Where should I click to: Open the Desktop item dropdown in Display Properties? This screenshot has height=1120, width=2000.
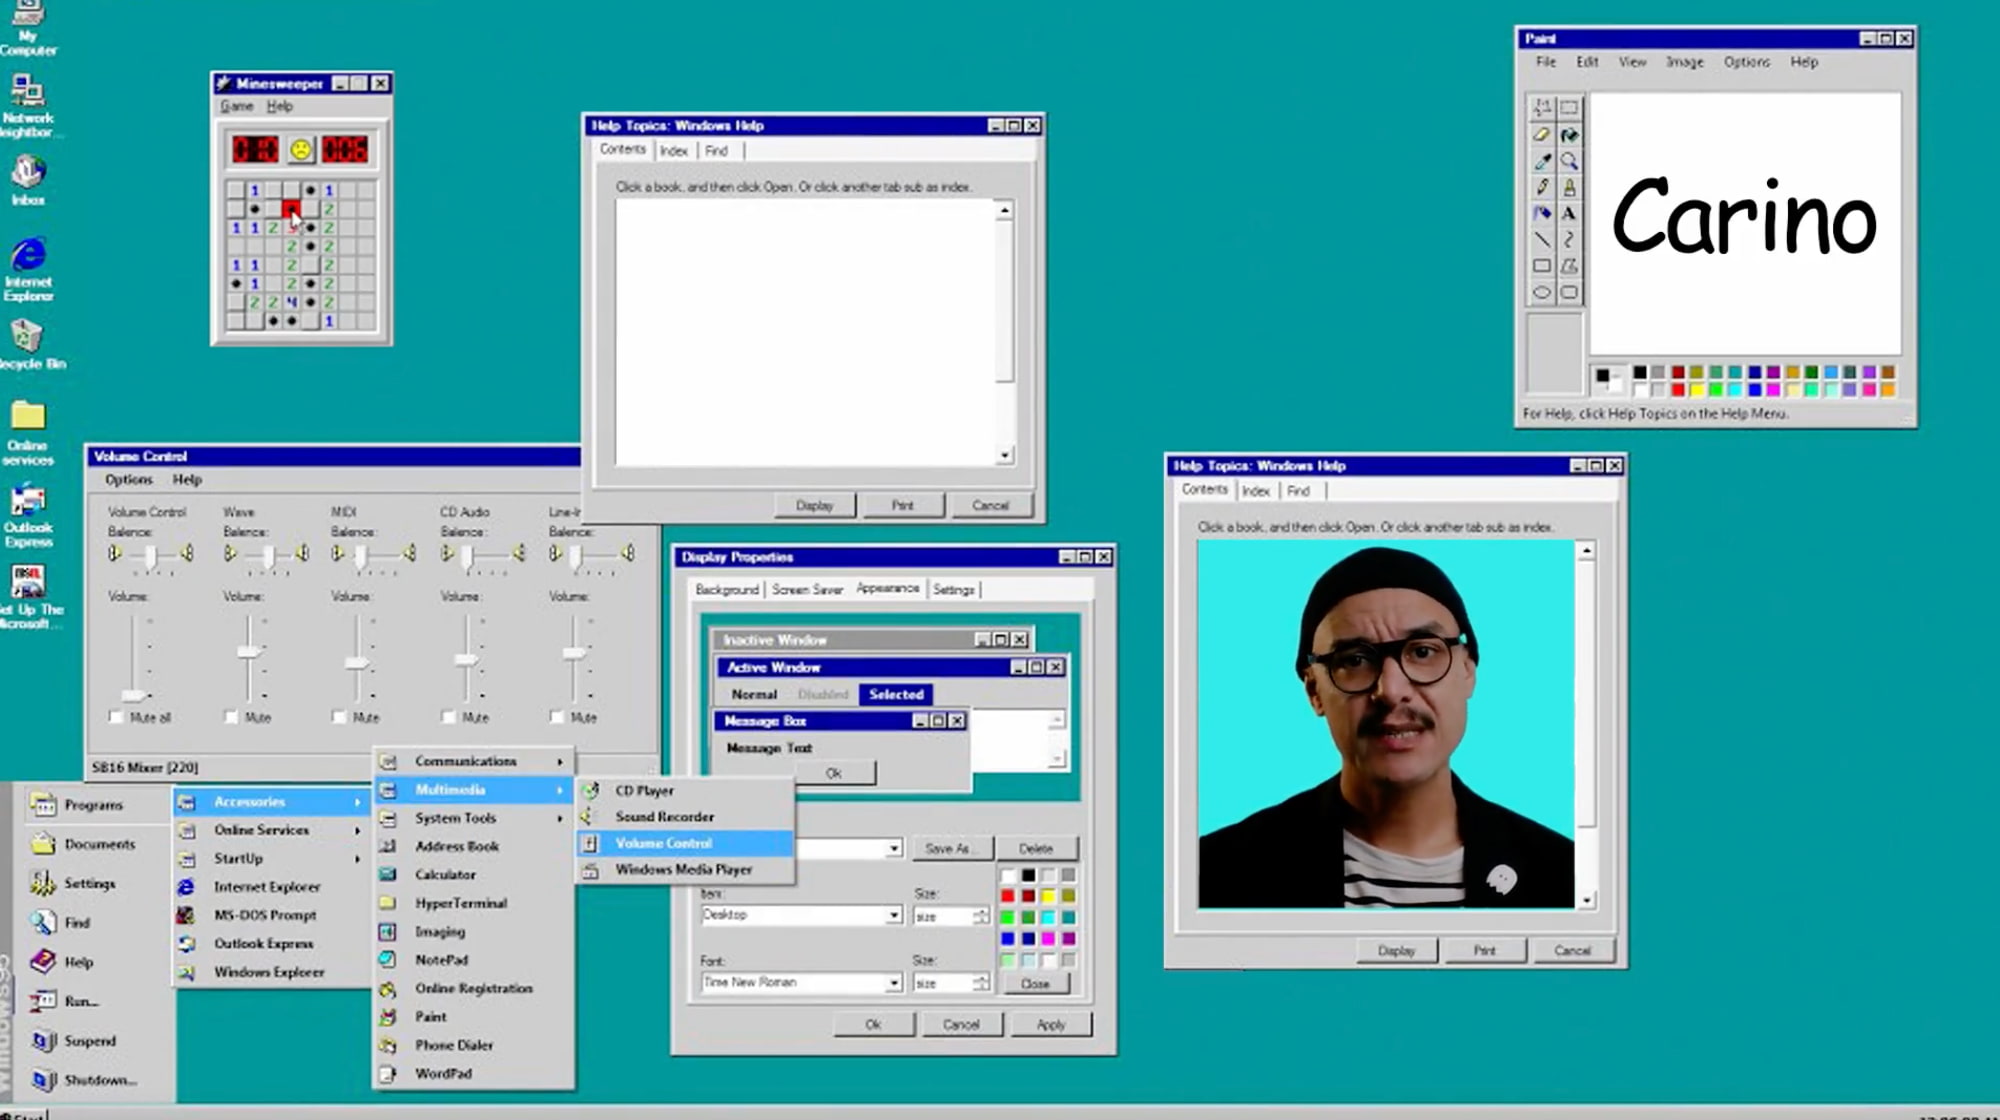tap(893, 915)
